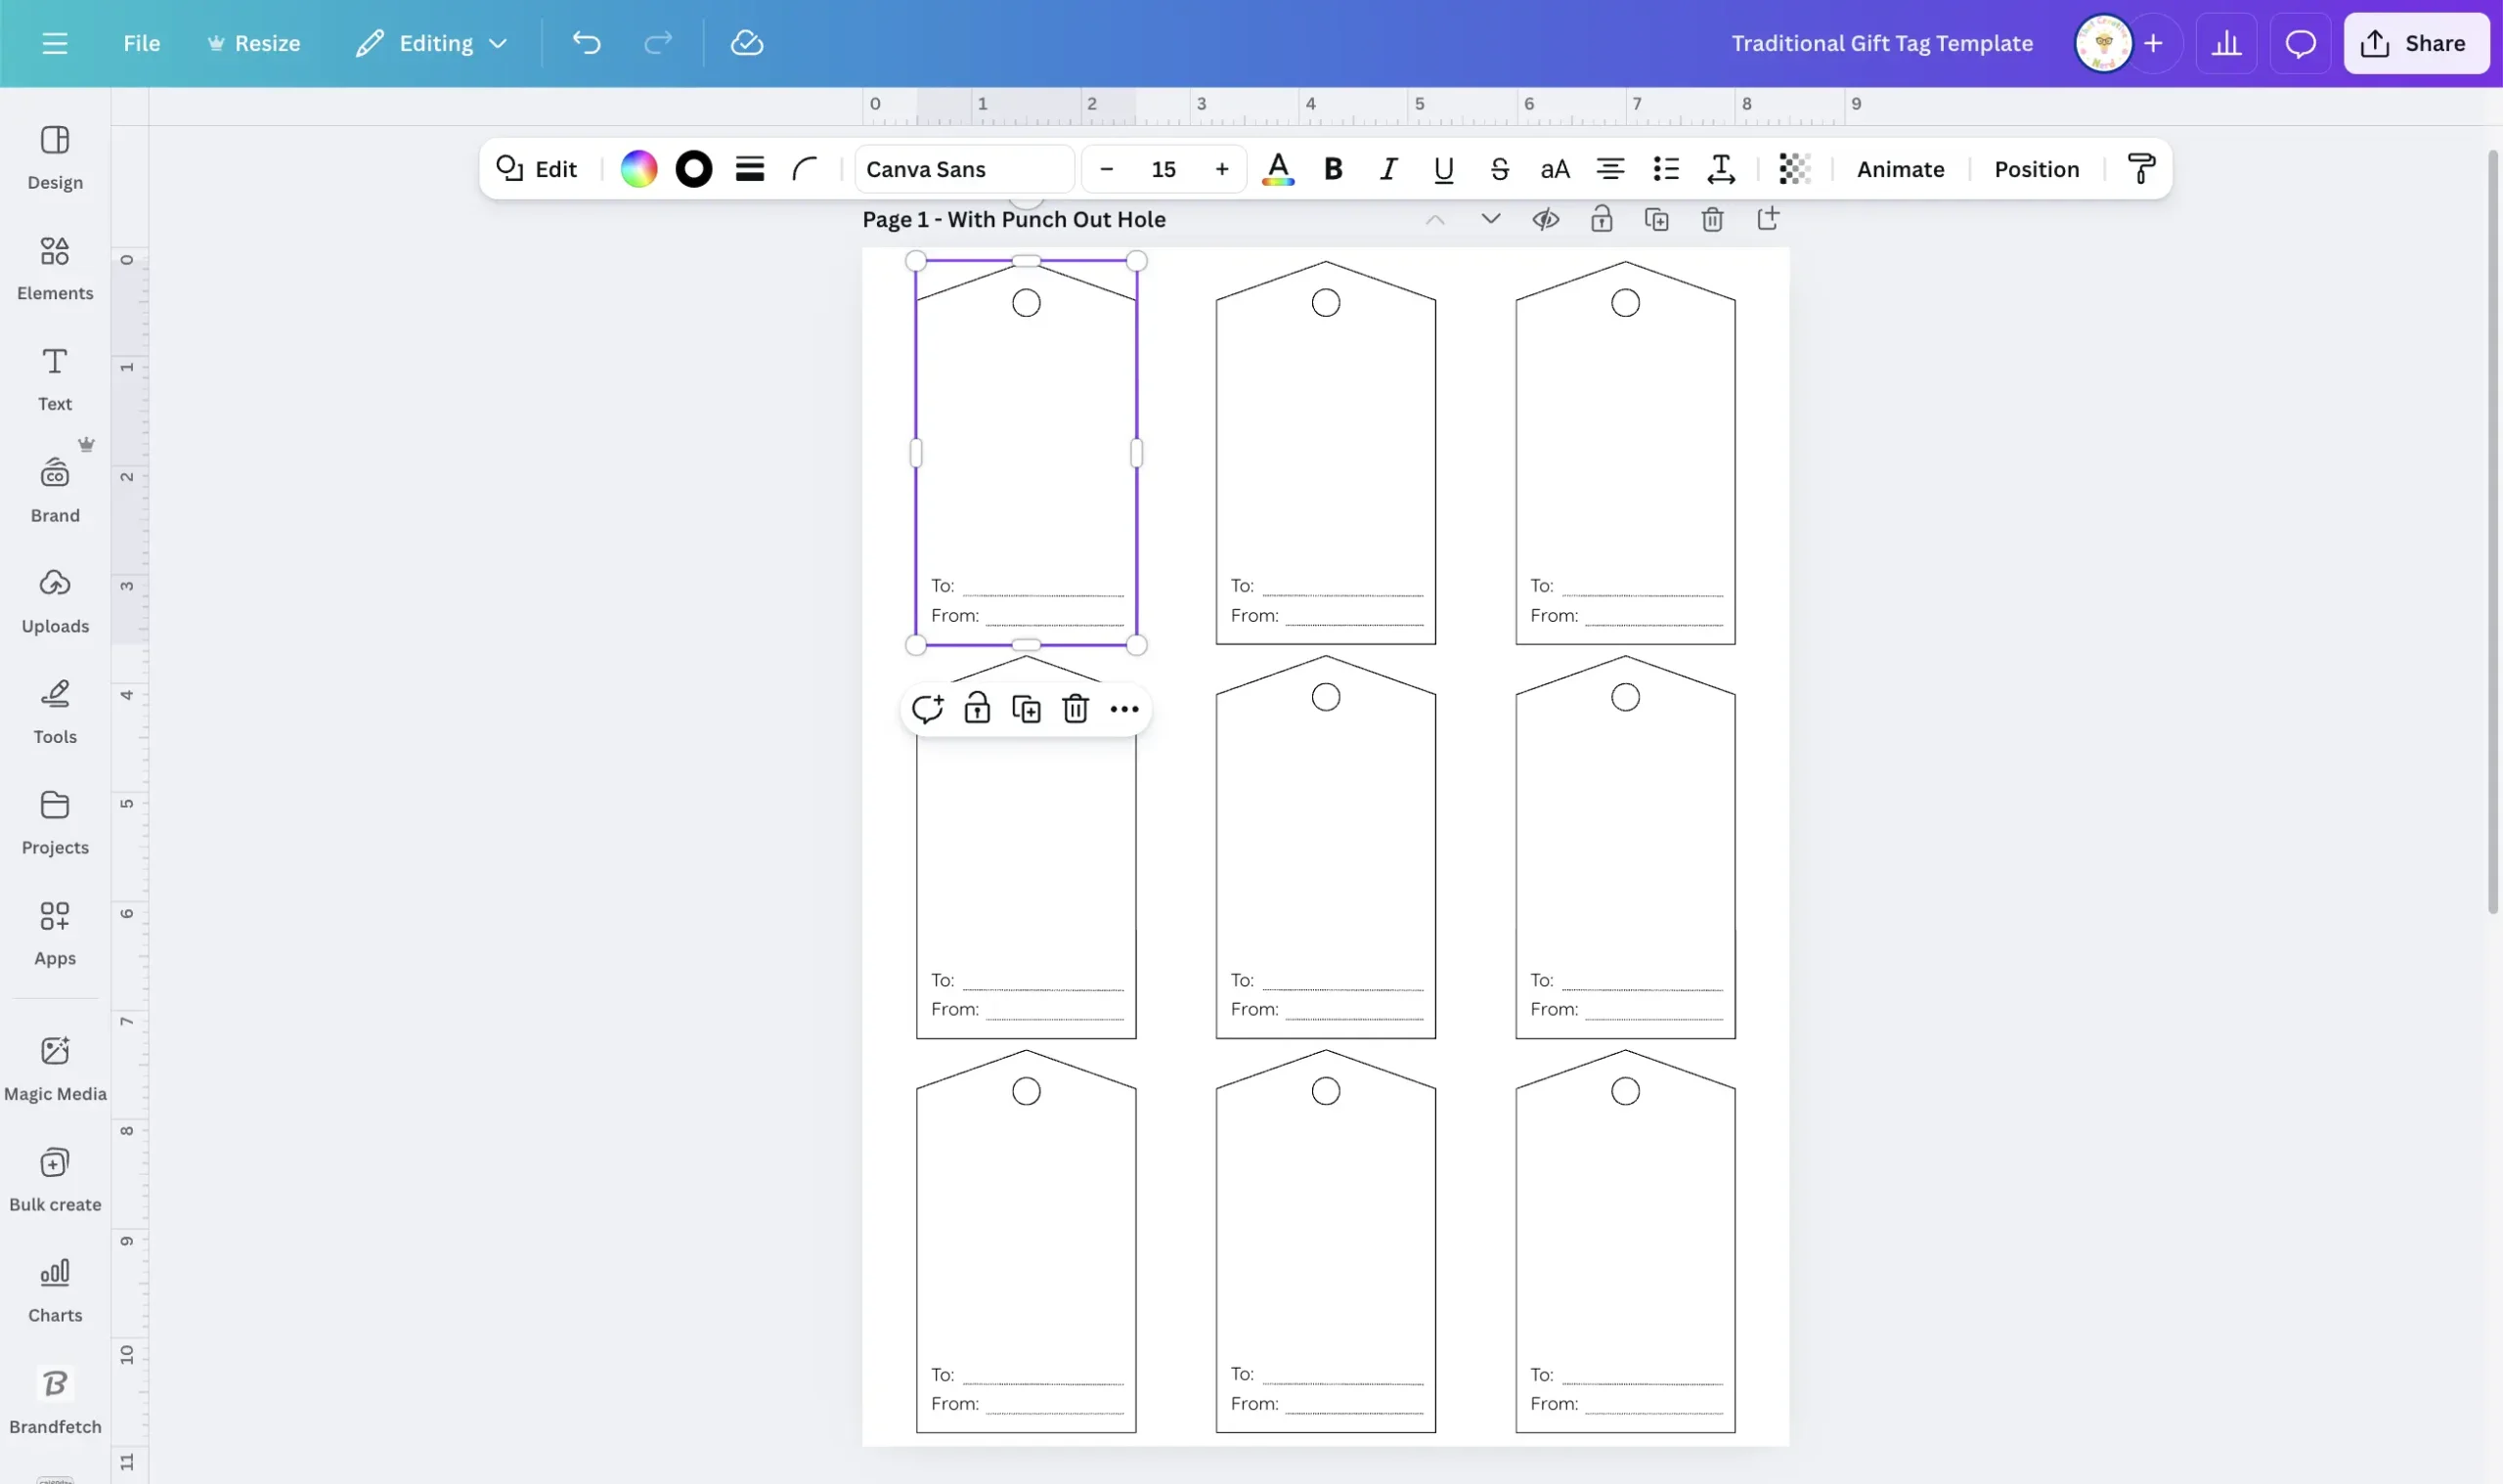Open the text color picker
This screenshot has width=2503, height=1484.
1278,169
